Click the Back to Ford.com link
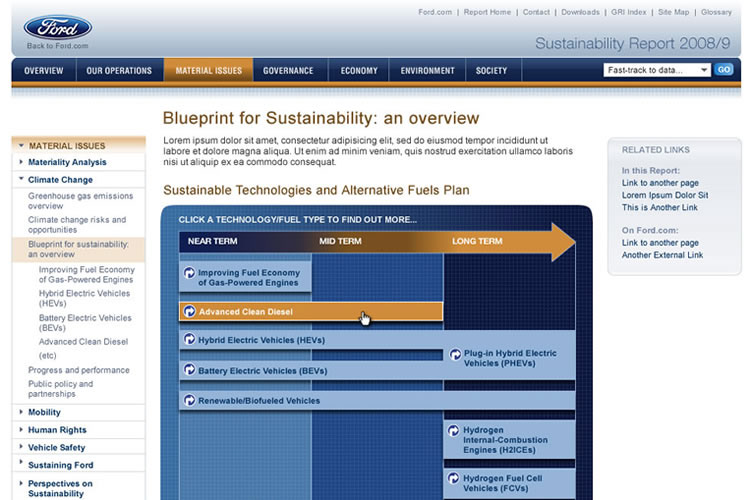This screenshot has width=750, height=500. click(x=57, y=46)
